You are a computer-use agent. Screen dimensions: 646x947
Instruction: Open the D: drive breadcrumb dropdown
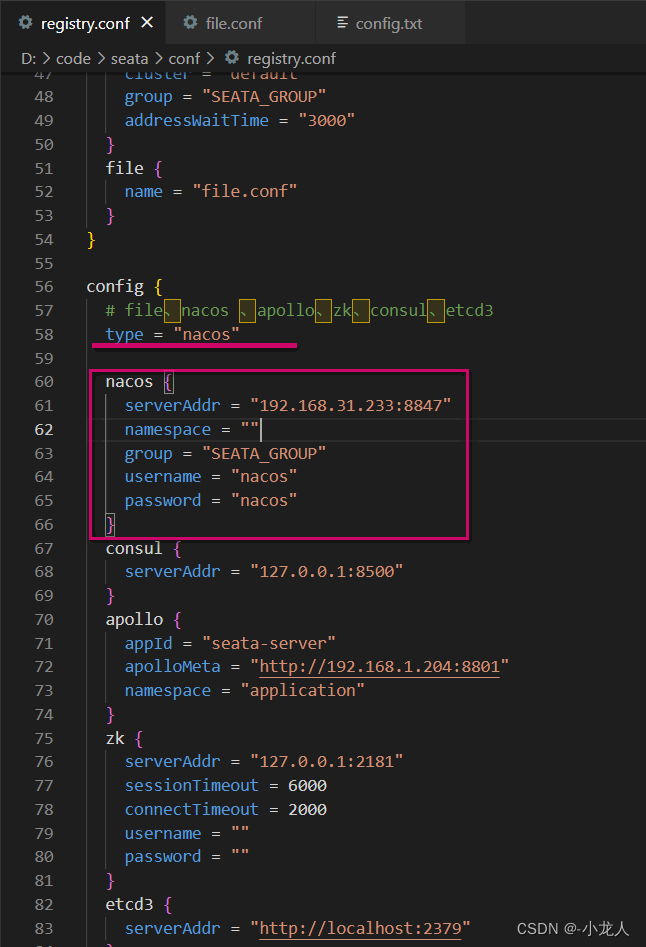[x=28, y=59]
